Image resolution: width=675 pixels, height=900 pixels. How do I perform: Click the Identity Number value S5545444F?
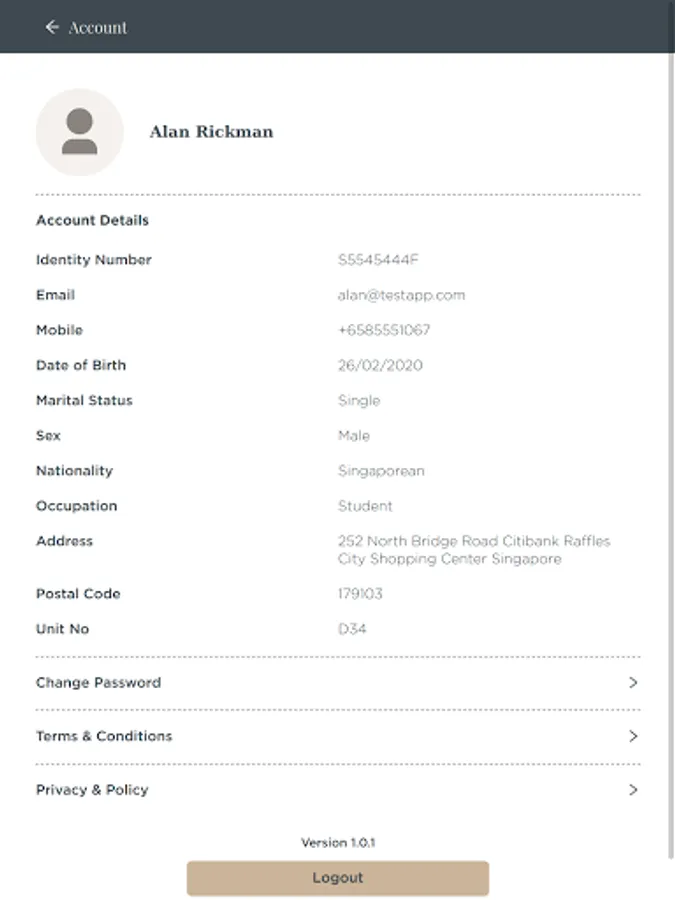(378, 260)
